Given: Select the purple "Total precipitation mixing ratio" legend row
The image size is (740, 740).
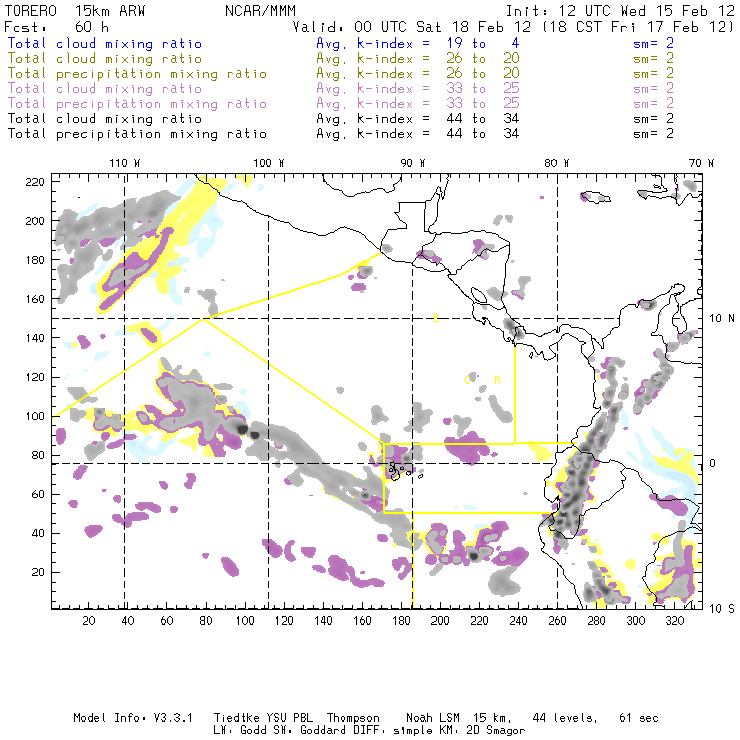Looking at the screenshot, I should (x=137, y=104).
